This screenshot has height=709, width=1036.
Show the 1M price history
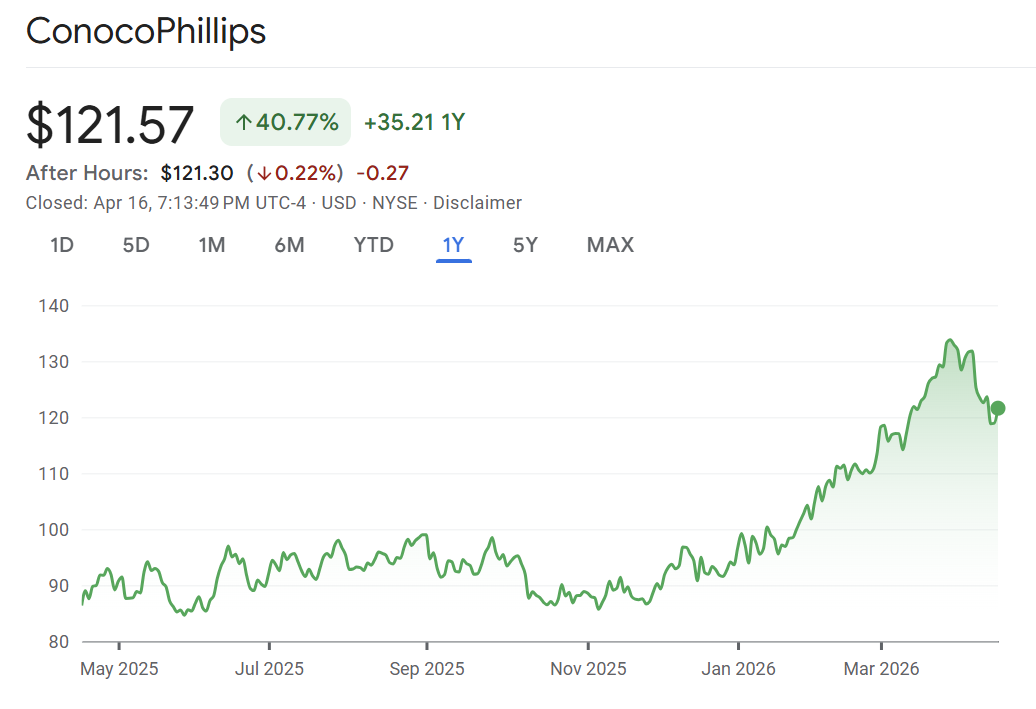point(211,245)
